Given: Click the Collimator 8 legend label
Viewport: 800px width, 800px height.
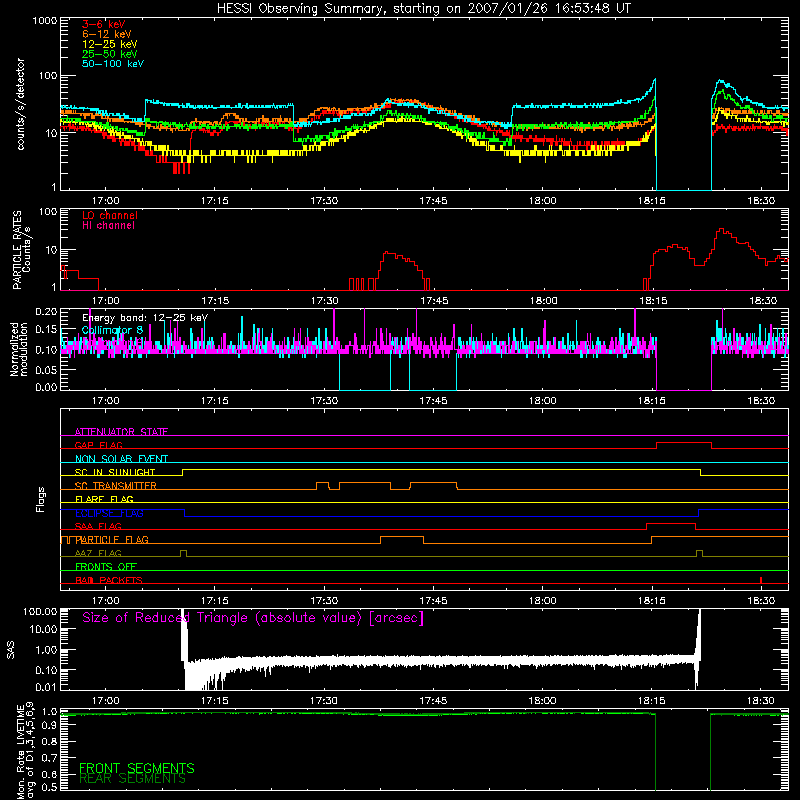Looking at the screenshot, I should (x=112, y=330).
